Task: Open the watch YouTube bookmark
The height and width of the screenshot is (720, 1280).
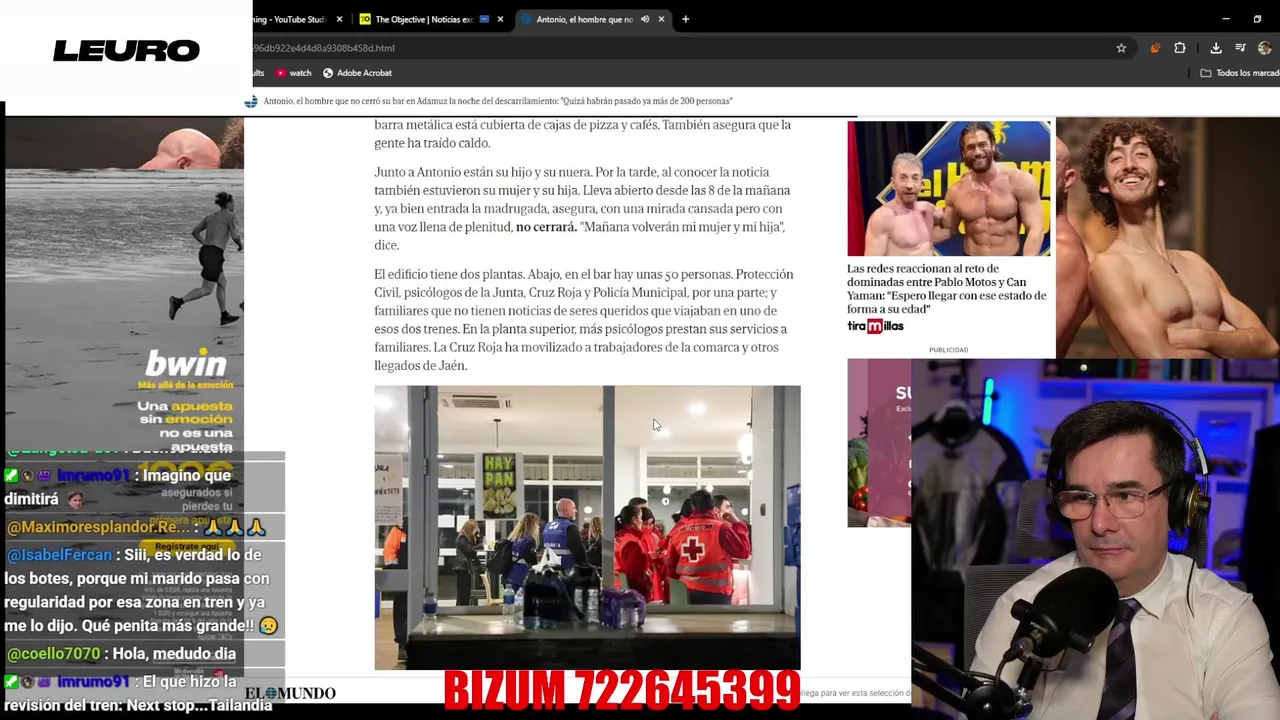Action: point(294,73)
